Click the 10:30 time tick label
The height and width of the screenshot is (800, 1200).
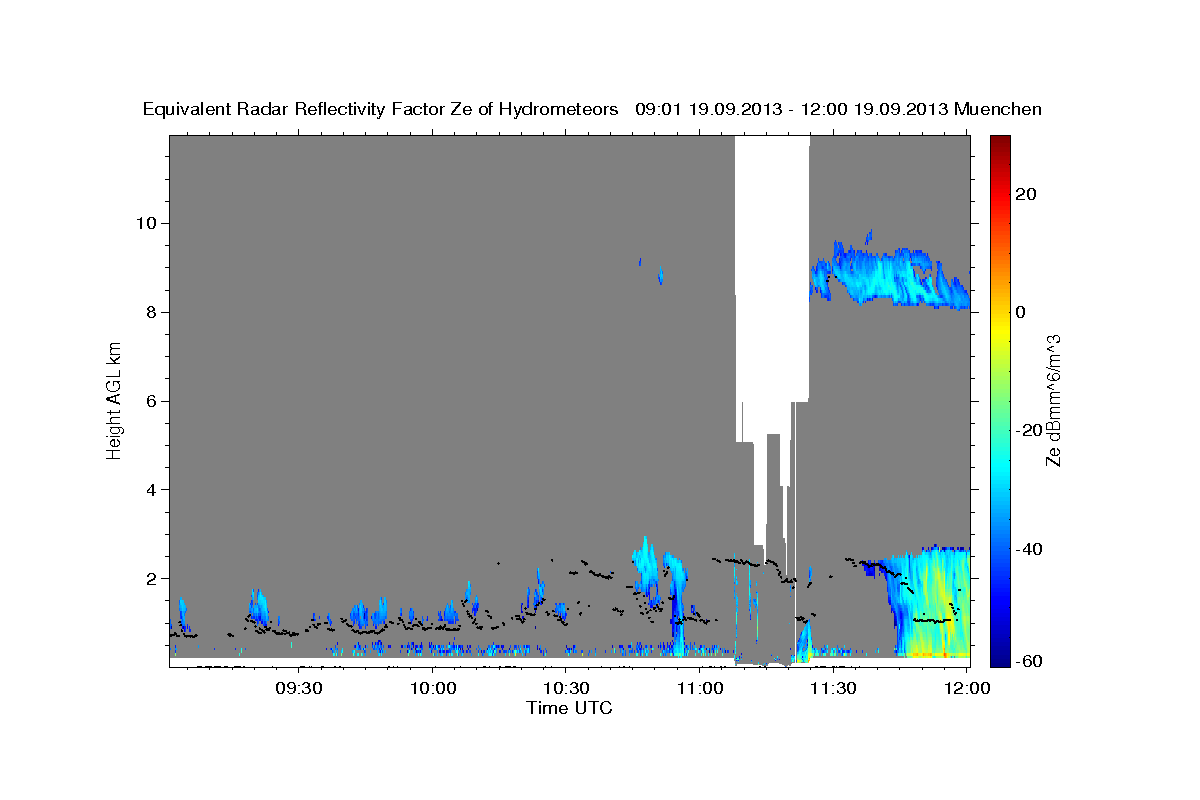pos(566,688)
